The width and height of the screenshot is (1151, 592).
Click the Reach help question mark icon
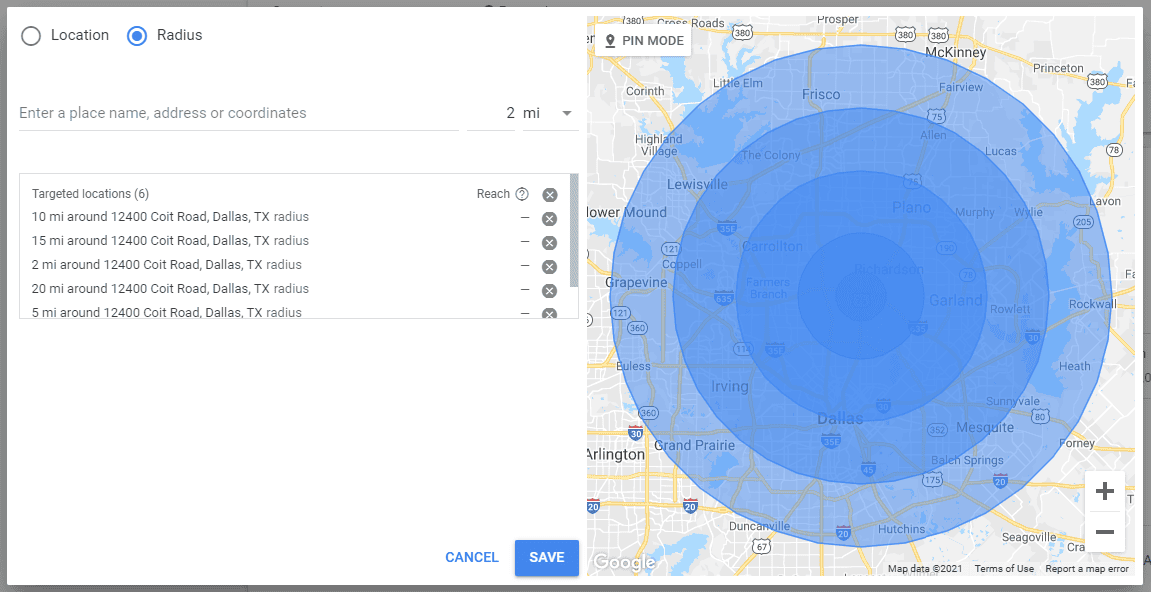[522, 194]
